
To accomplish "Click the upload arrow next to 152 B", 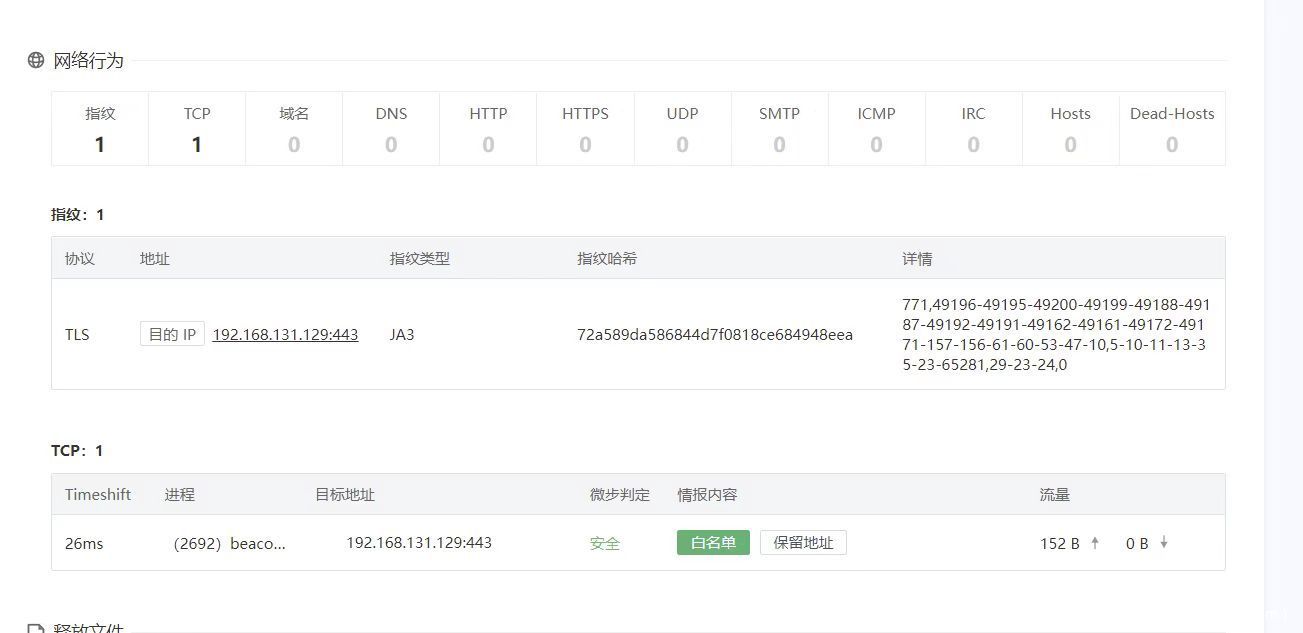I will pyautogui.click(x=1095, y=543).
